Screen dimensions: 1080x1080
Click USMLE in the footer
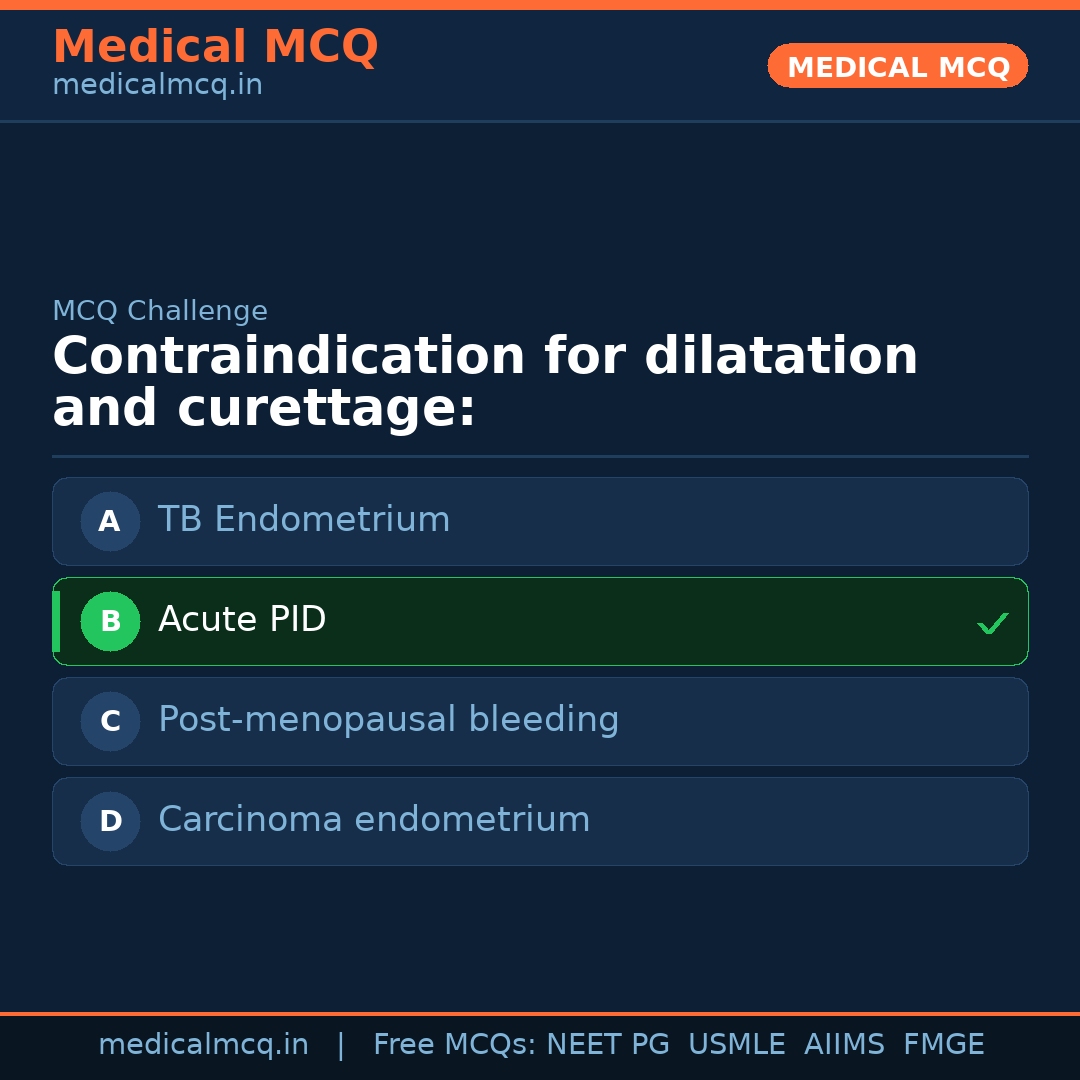[x=736, y=1045]
